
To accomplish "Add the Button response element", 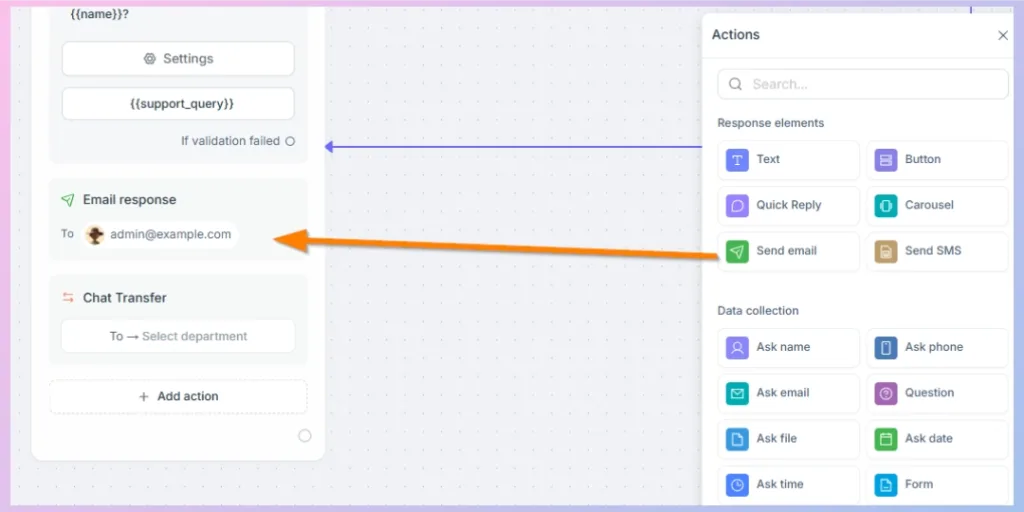I will click(x=937, y=160).
